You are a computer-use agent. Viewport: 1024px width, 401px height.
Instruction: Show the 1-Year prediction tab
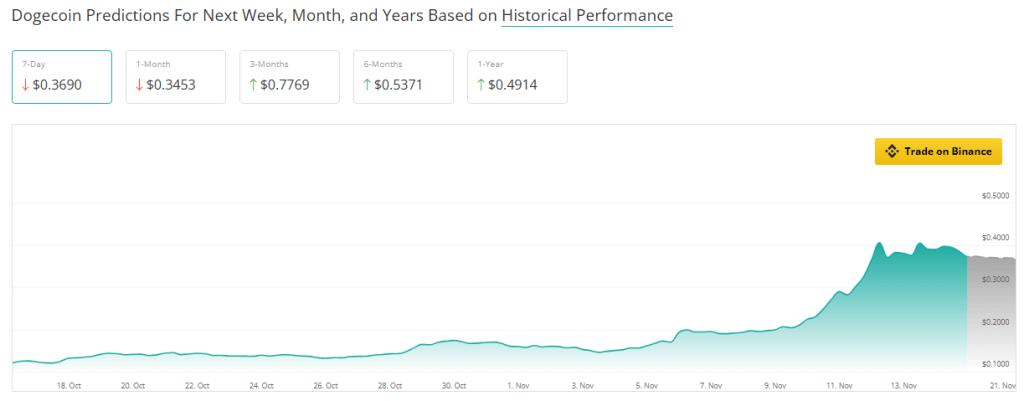tap(517, 76)
